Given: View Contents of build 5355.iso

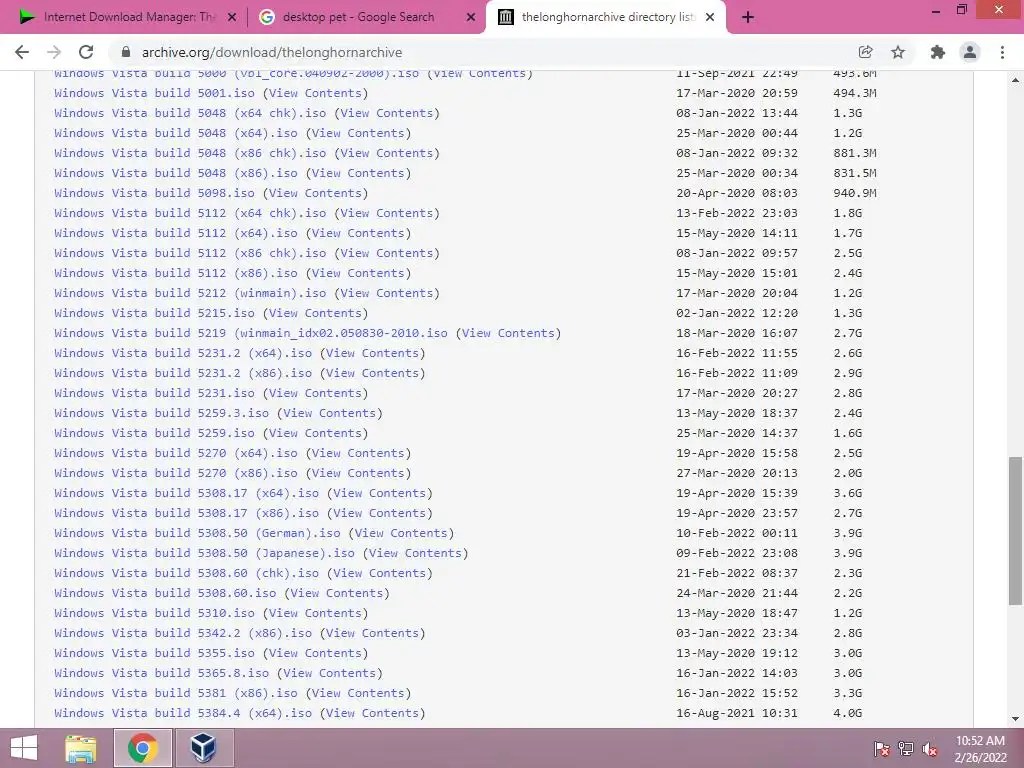Looking at the screenshot, I should (x=315, y=653).
